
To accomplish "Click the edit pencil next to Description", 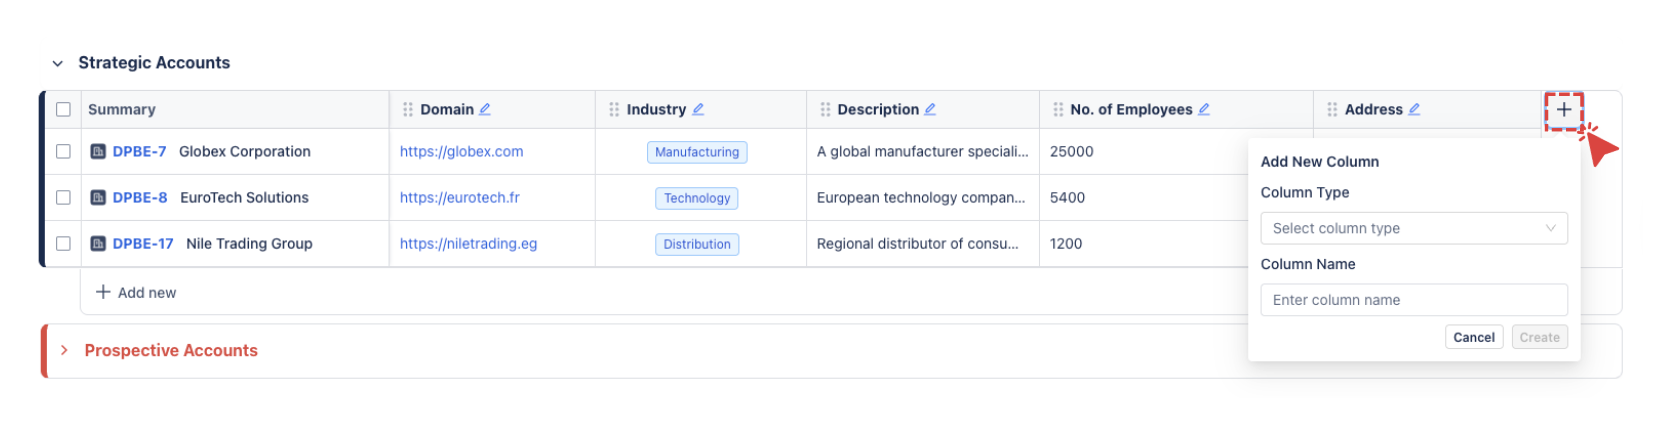I will 930,109.
